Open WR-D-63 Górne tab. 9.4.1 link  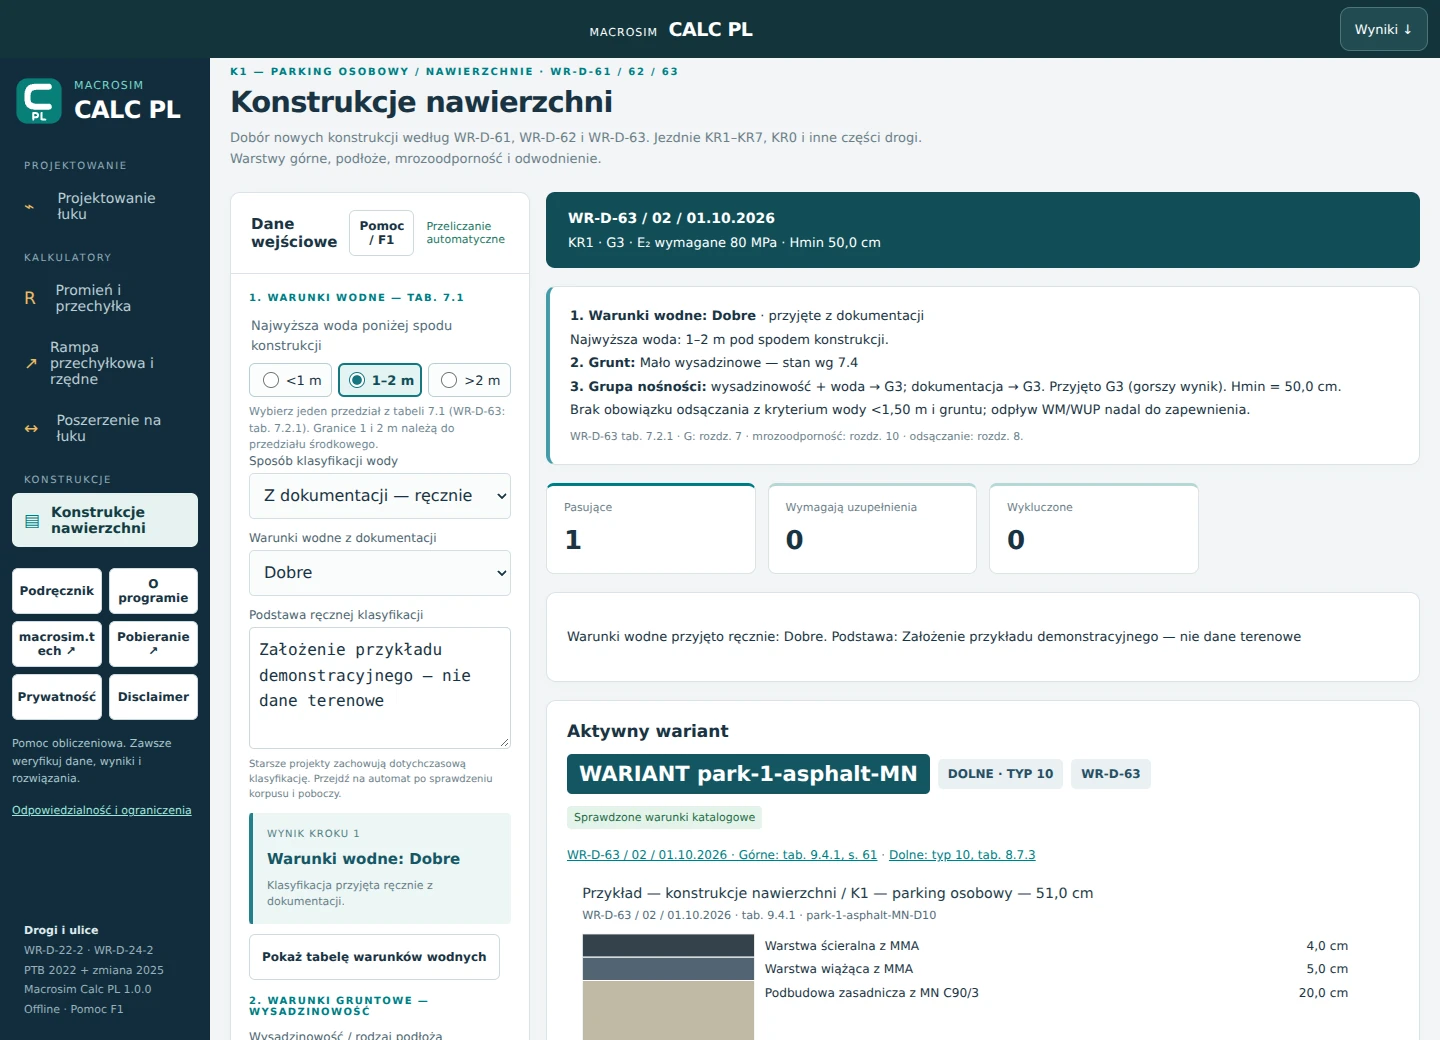(x=722, y=855)
